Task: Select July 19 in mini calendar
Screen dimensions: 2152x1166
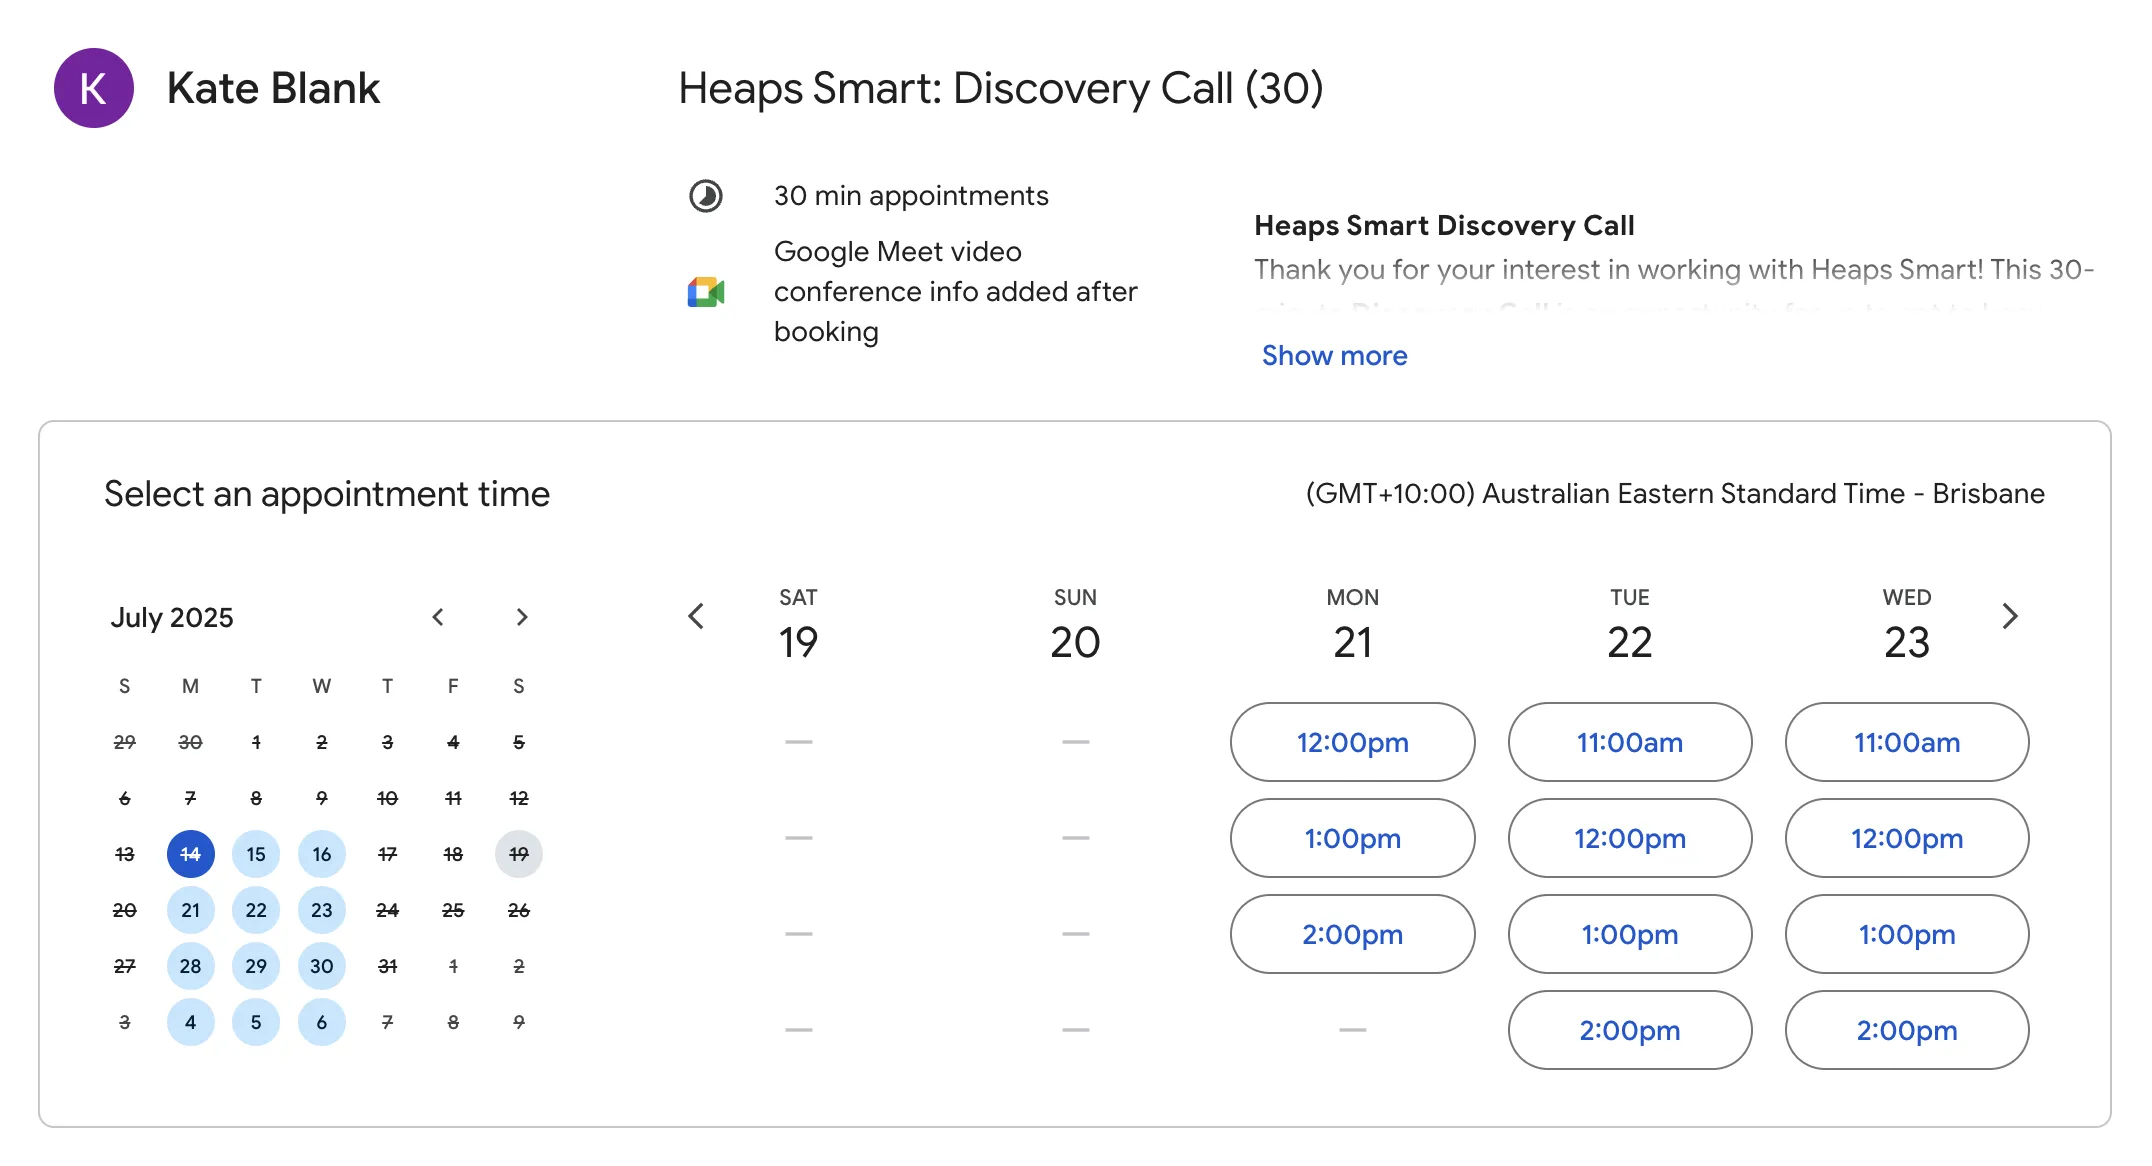Action: 519,854
